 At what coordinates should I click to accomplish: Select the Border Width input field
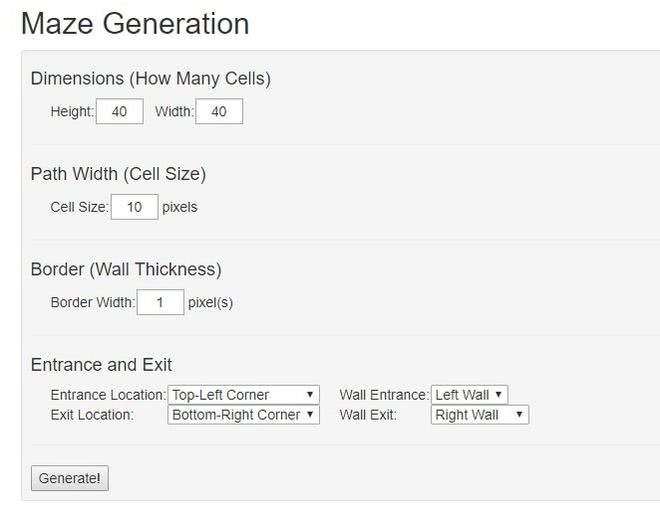[160, 302]
